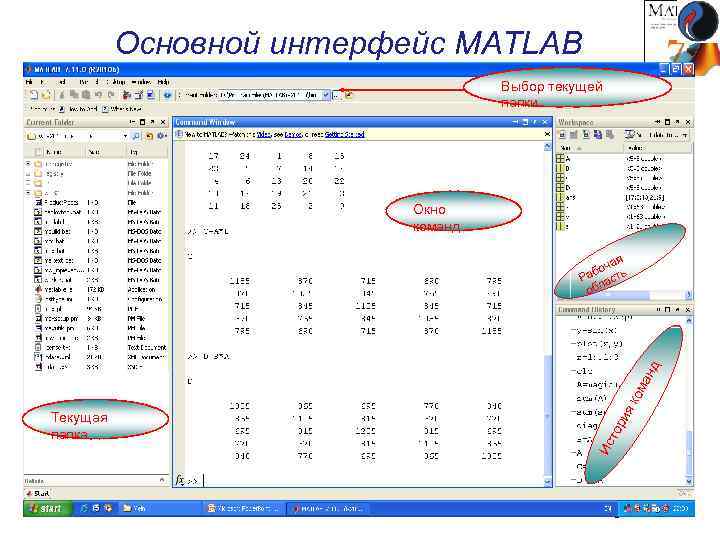Click the Windows start button

coord(46,509)
